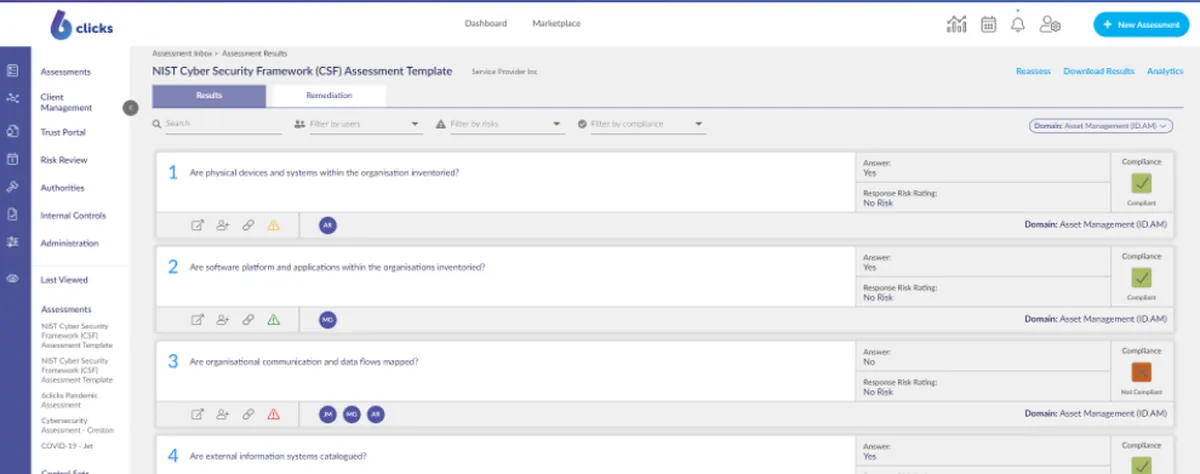Image resolution: width=1200 pixels, height=474 pixels.
Task: Select Administration in the sidebar
Action: [x=70, y=243]
